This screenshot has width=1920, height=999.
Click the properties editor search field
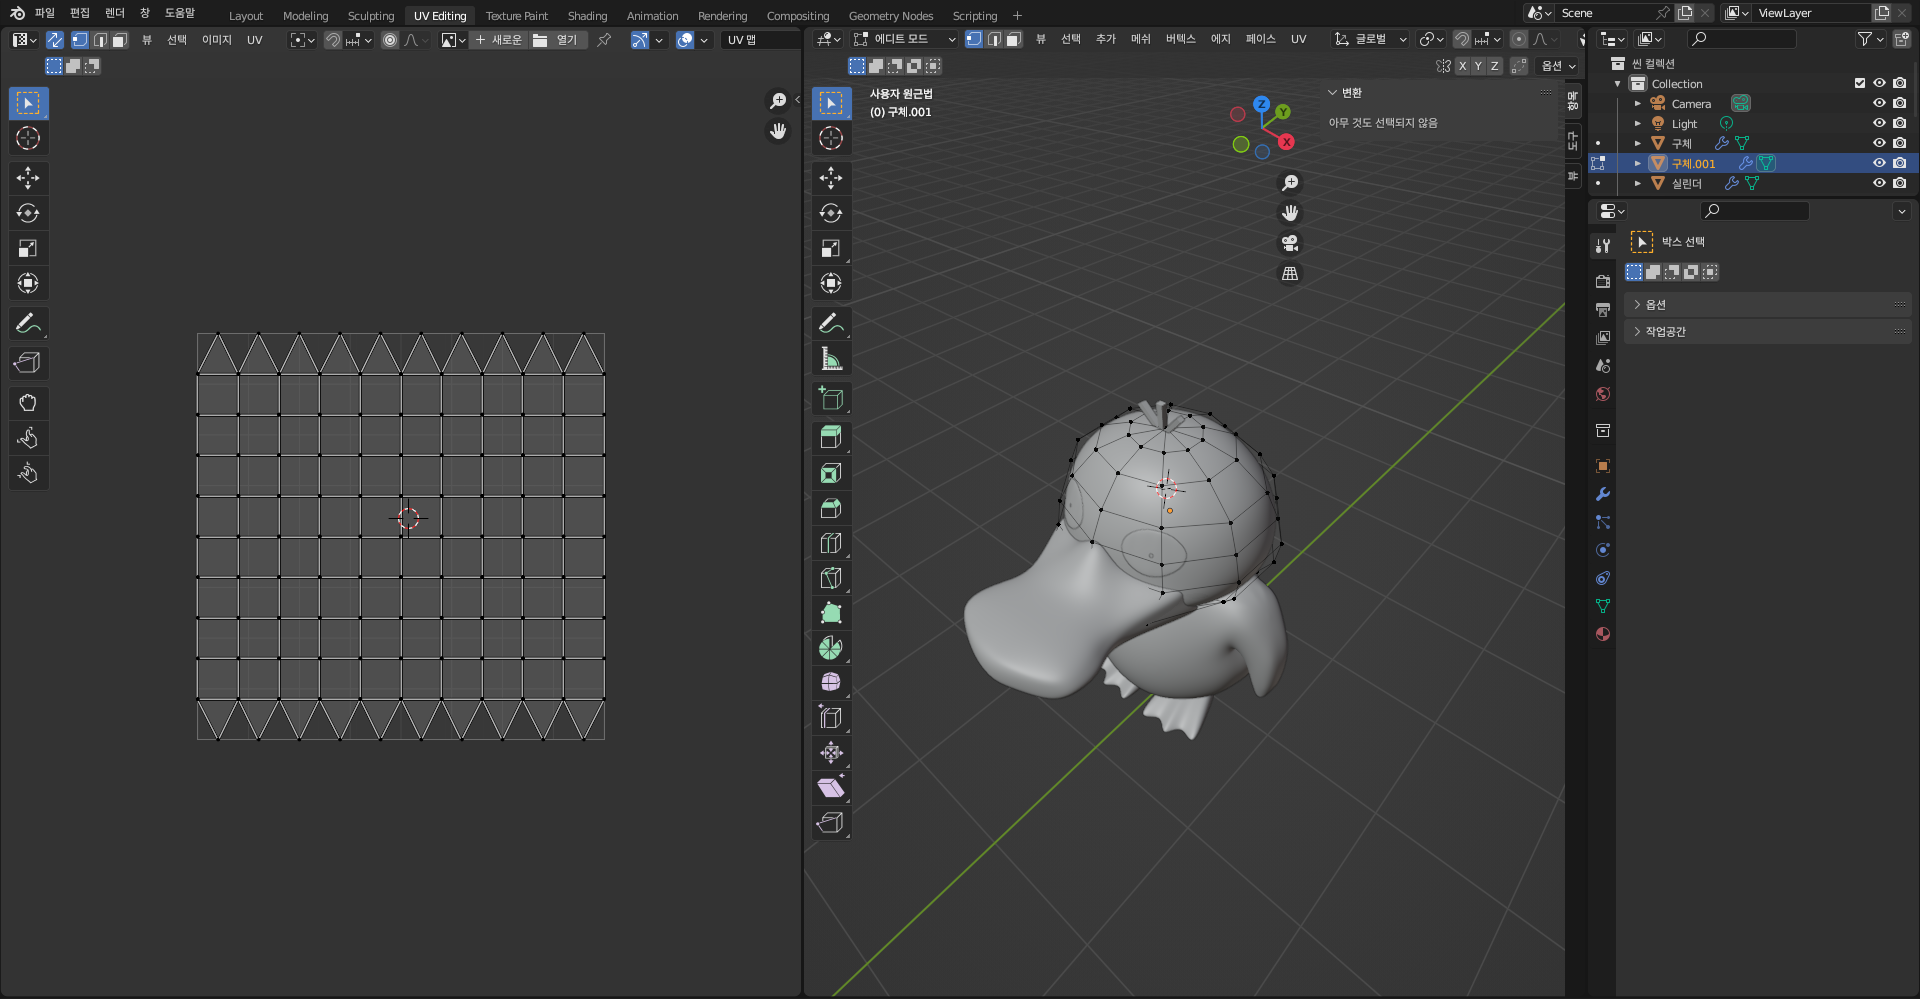[x=1755, y=211]
